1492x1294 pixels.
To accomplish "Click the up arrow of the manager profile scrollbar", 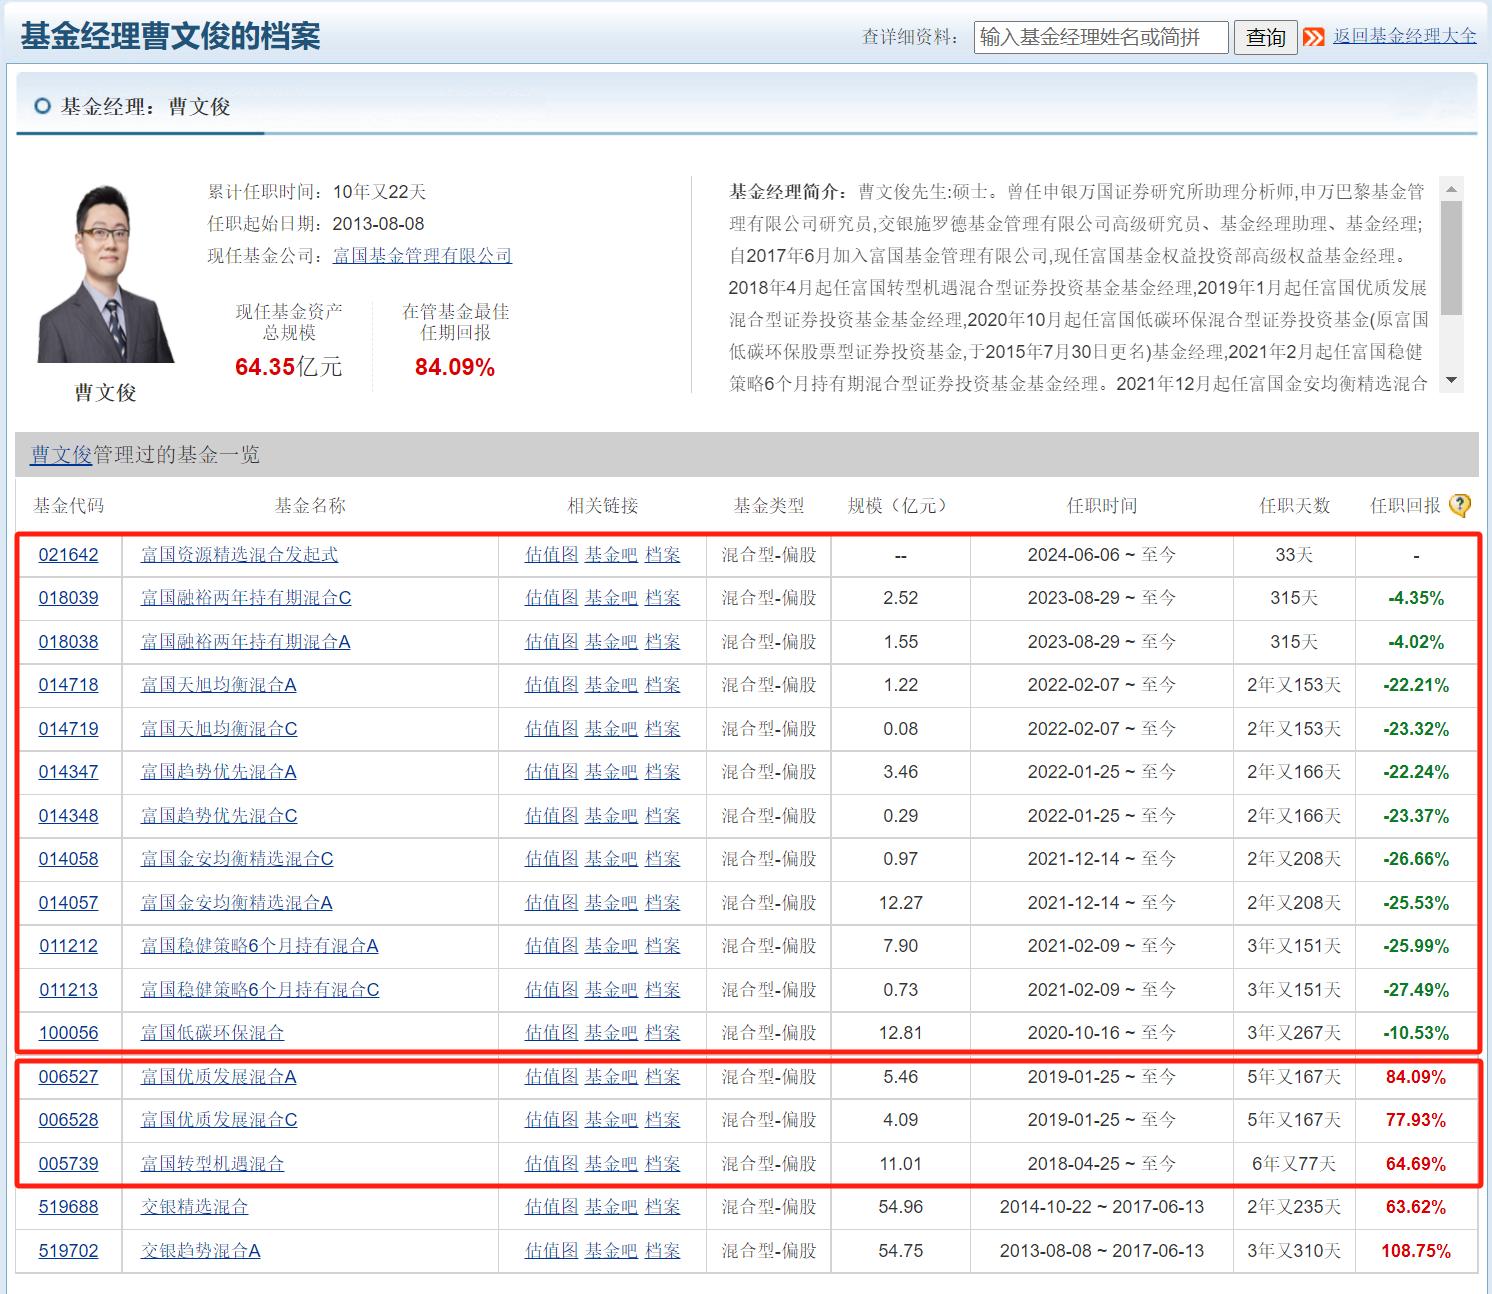I will click(1452, 189).
